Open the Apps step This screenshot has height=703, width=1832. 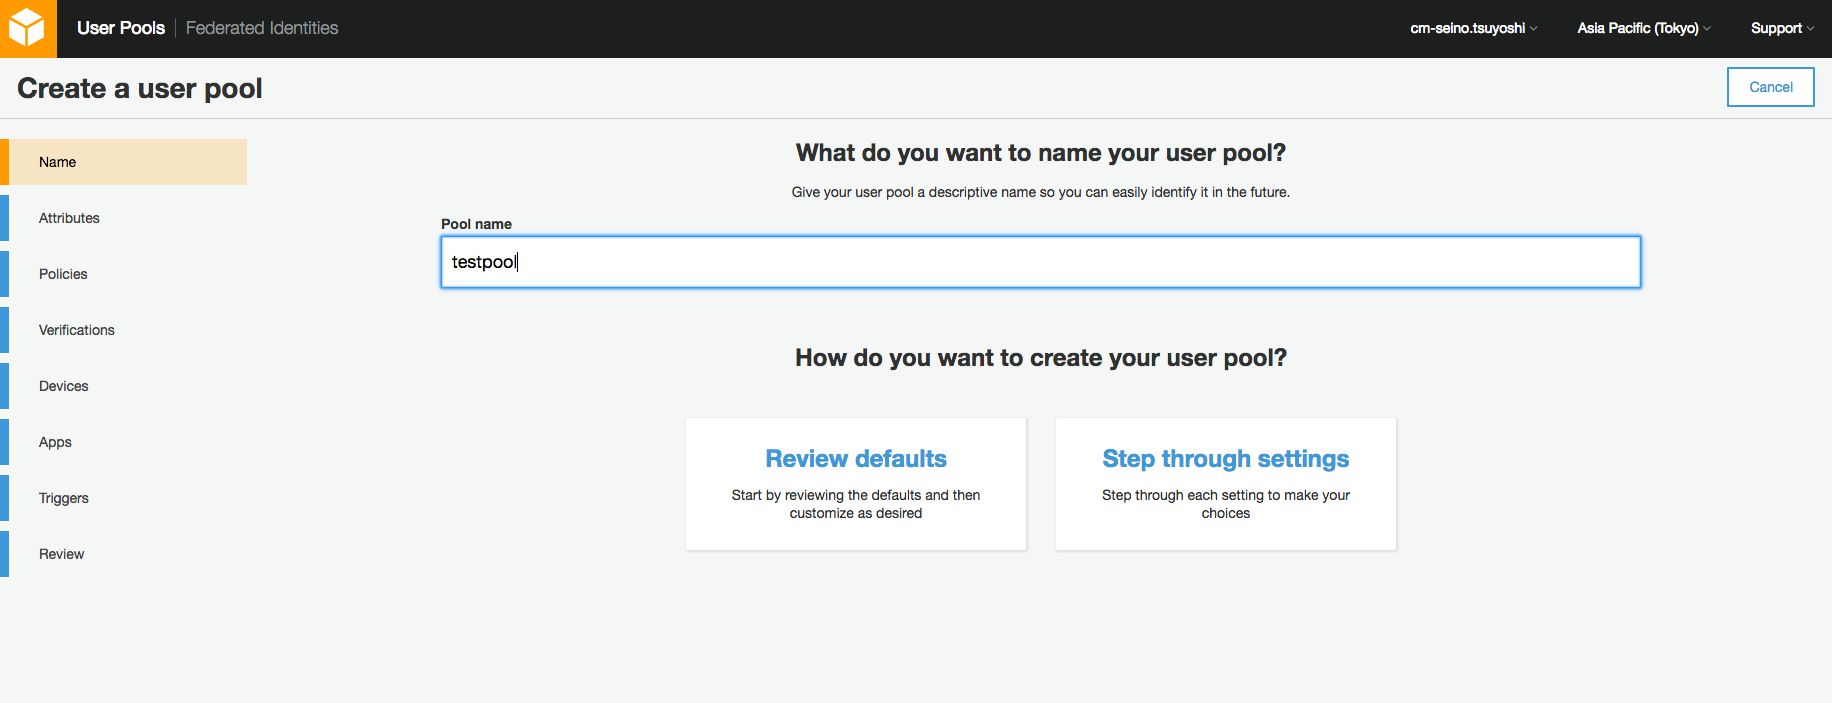coord(55,442)
